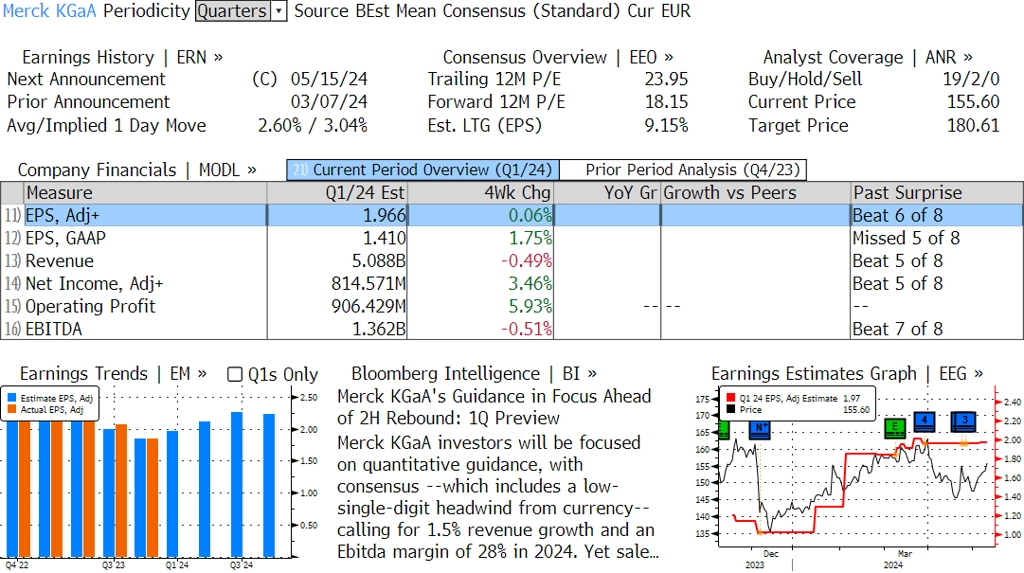Screen dimensions: 1024x573
Task: Click the N+ news marker on graph
Action: 760,429
